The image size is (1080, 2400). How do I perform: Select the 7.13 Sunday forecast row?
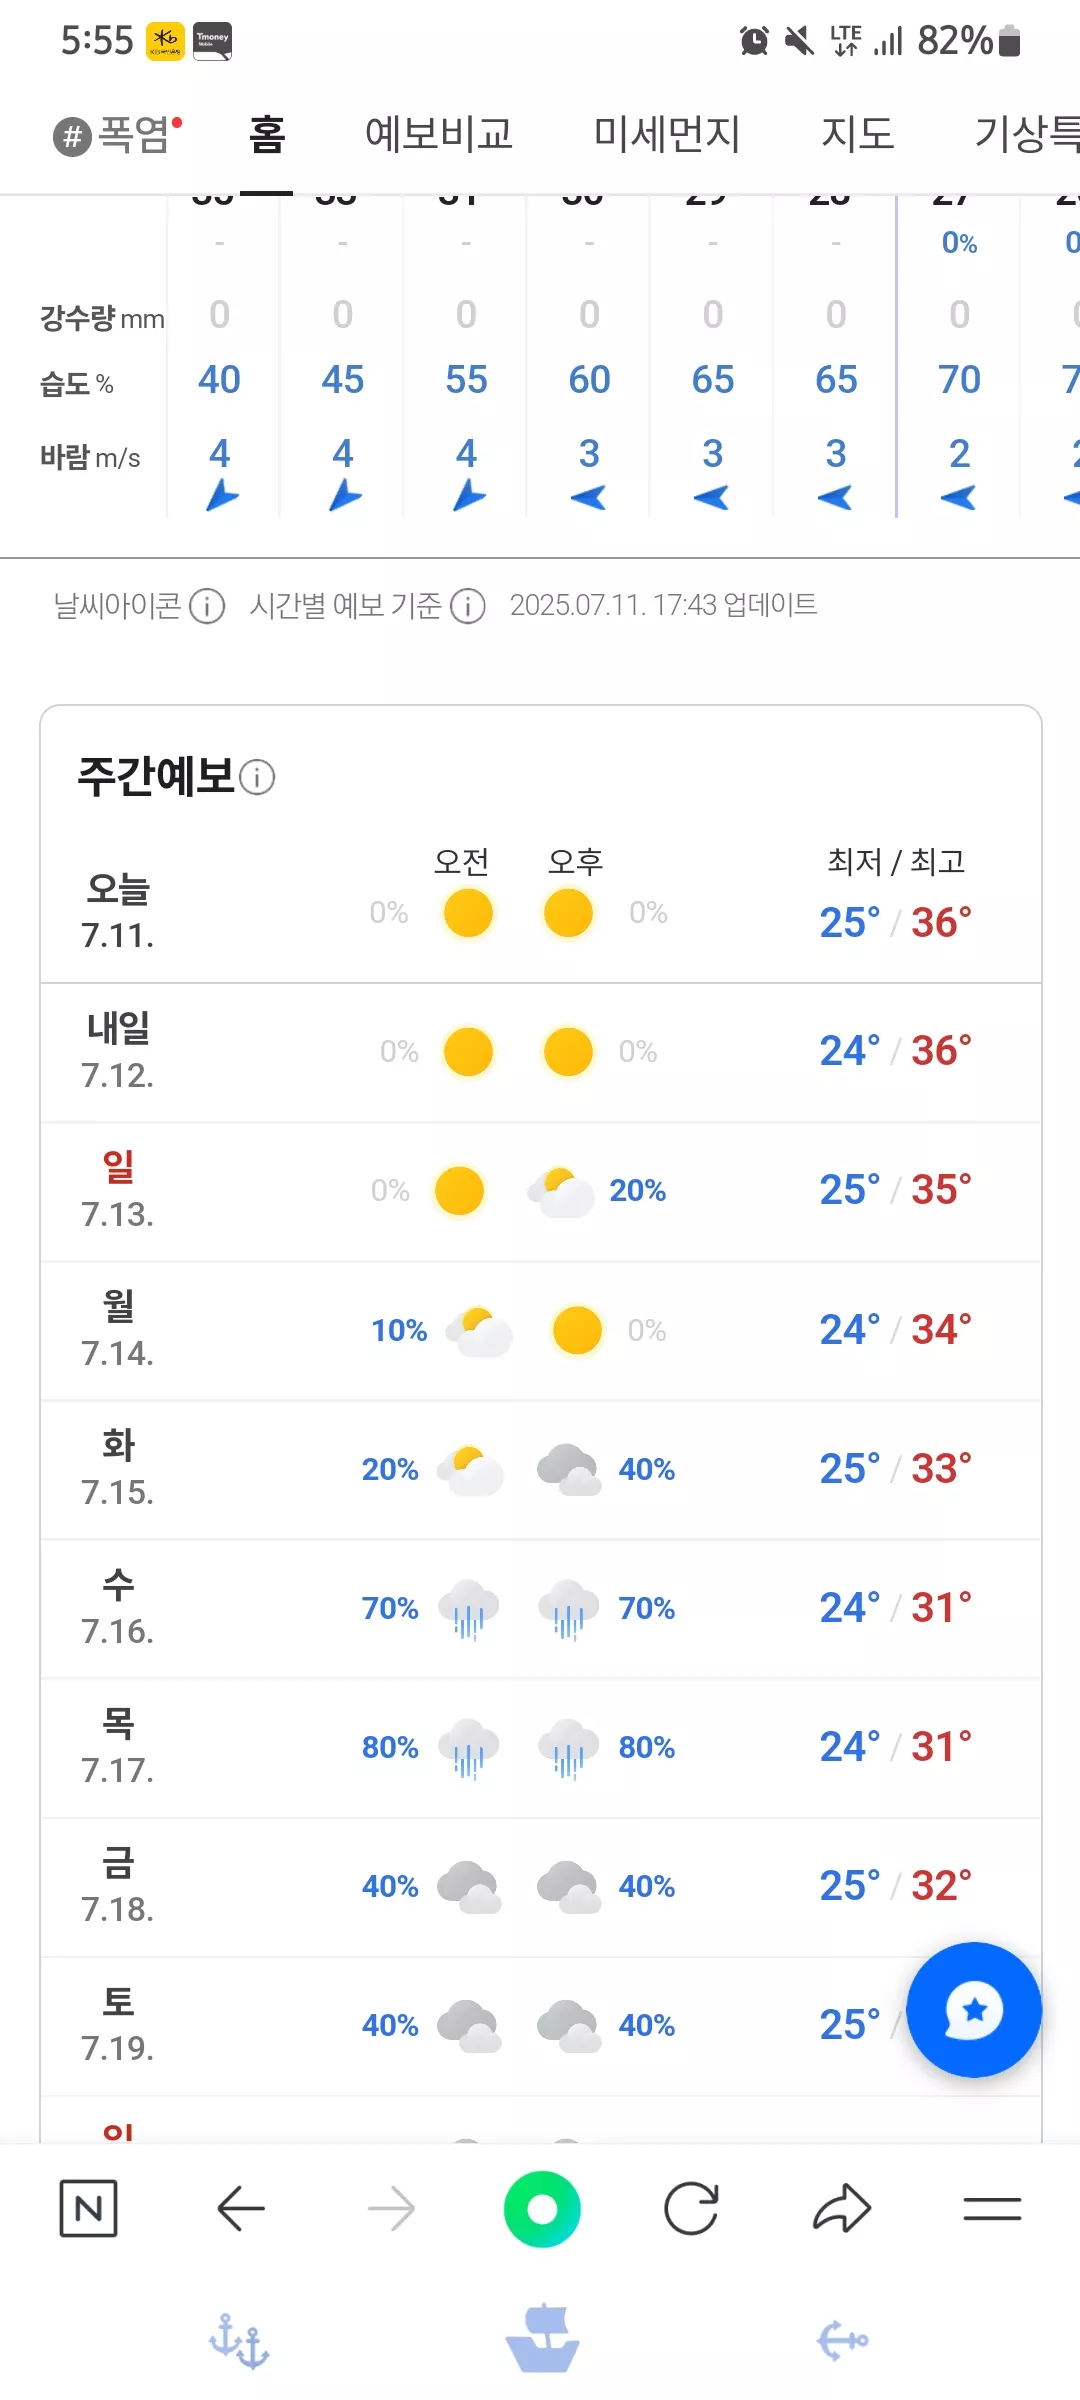[541, 1191]
